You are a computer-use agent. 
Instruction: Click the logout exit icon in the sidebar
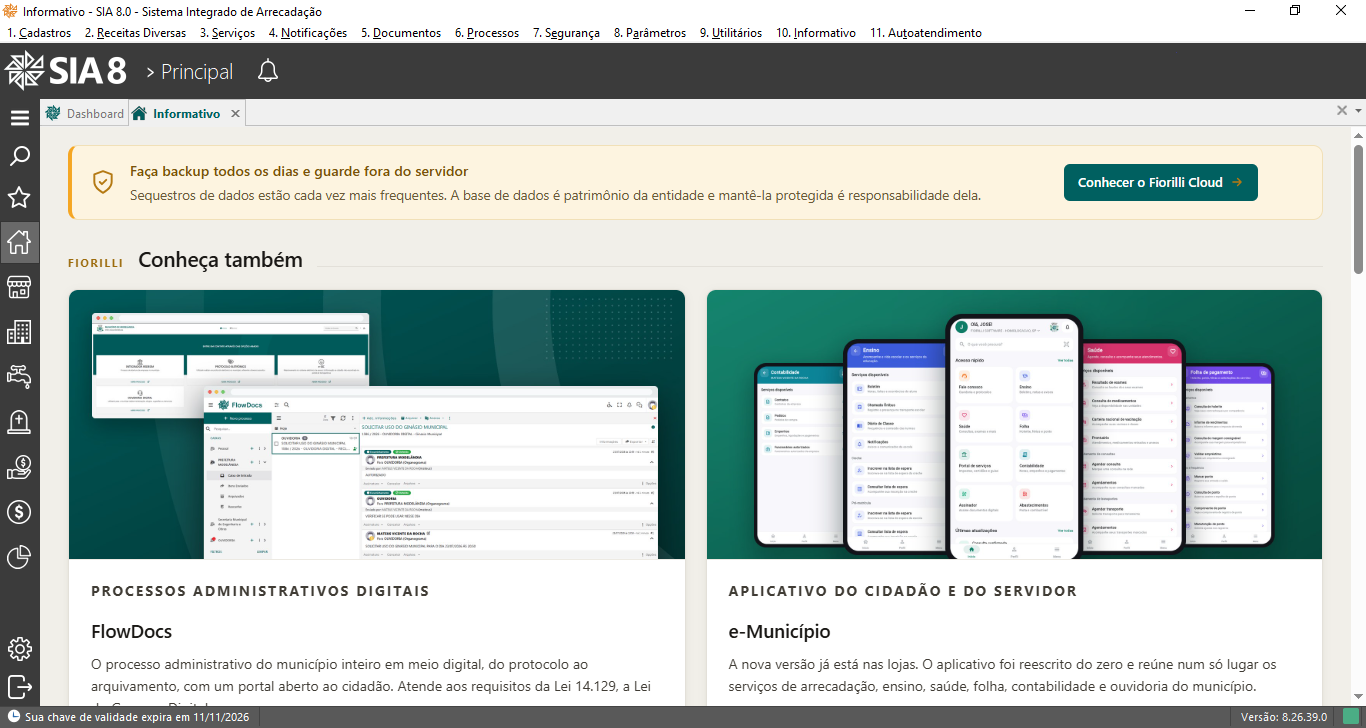[19, 688]
